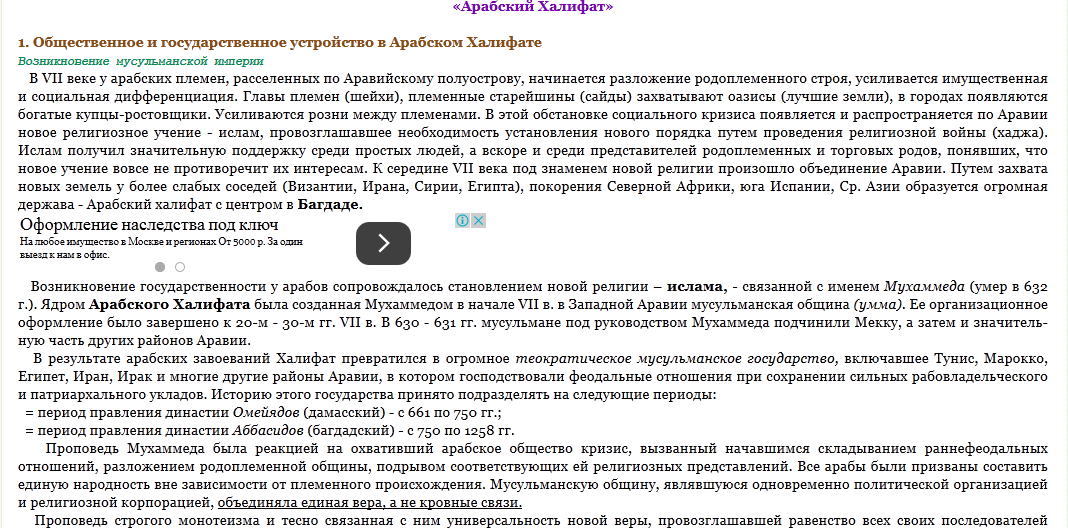Click bold word 'ислама,'
This screenshot has height=528, width=1068.
click(x=697, y=287)
